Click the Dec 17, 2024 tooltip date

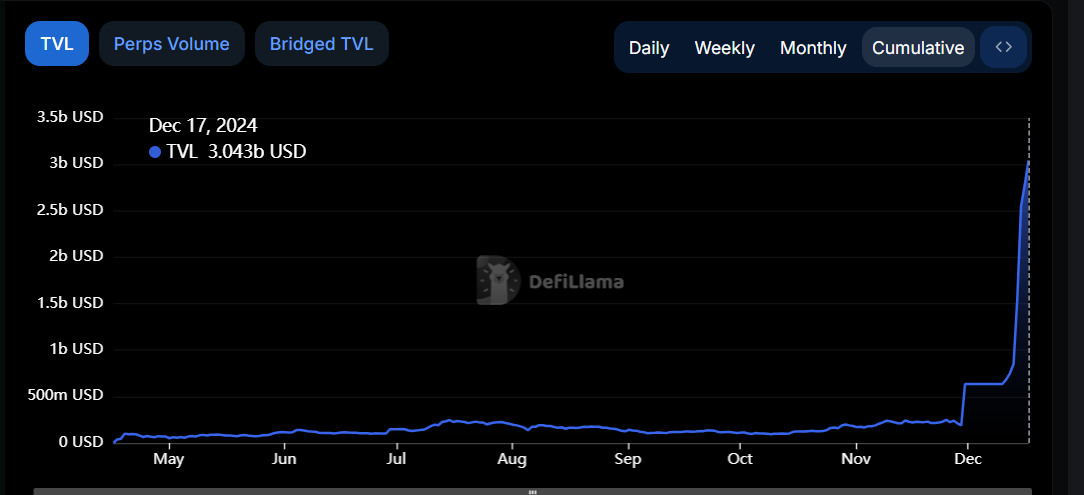pyautogui.click(x=203, y=125)
